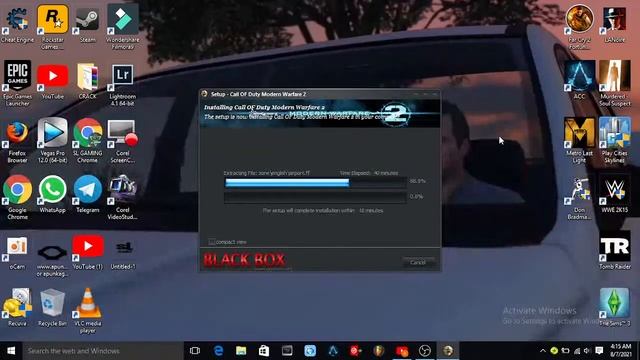The width and height of the screenshot is (640, 360).
Task: Open Corel ScreenCap shortcut
Action: pos(122,141)
